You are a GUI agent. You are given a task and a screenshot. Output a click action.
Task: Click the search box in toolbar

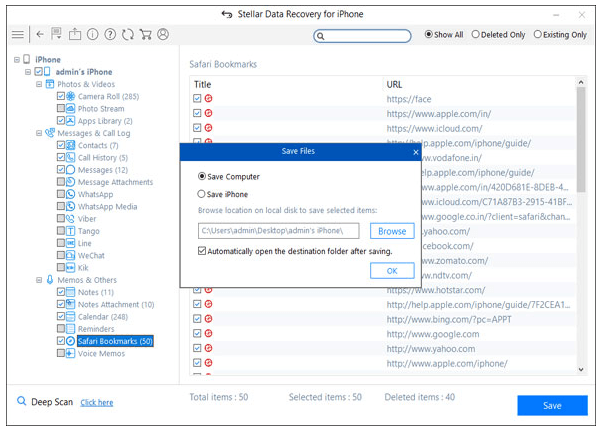(x=362, y=36)
